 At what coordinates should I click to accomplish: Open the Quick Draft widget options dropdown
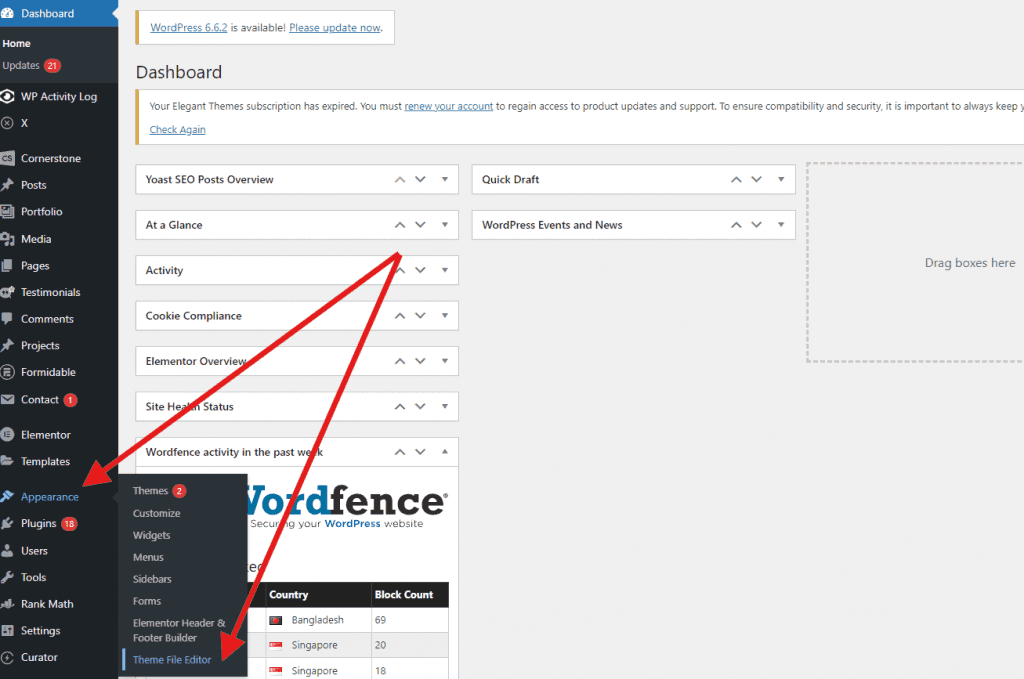tap(781, 179)
